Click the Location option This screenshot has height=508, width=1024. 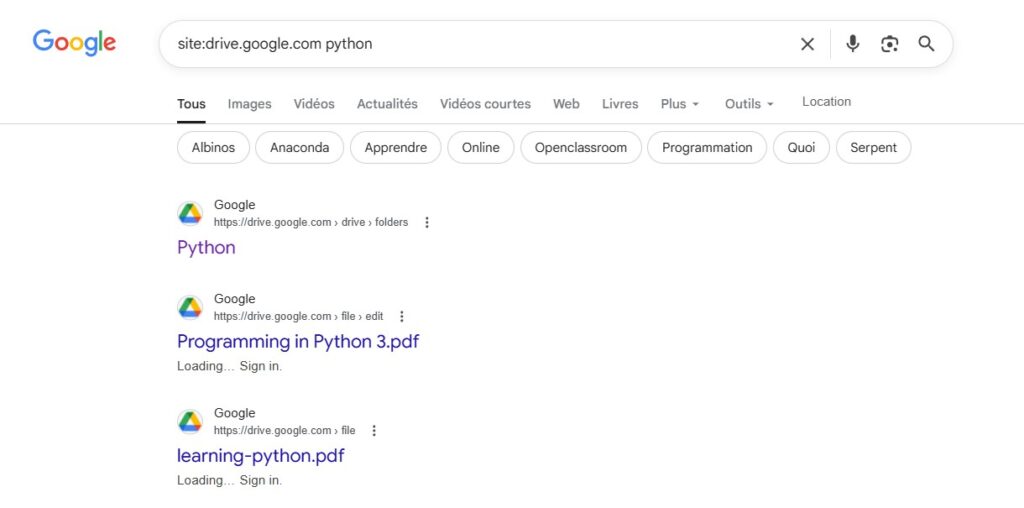coord(827,102)
